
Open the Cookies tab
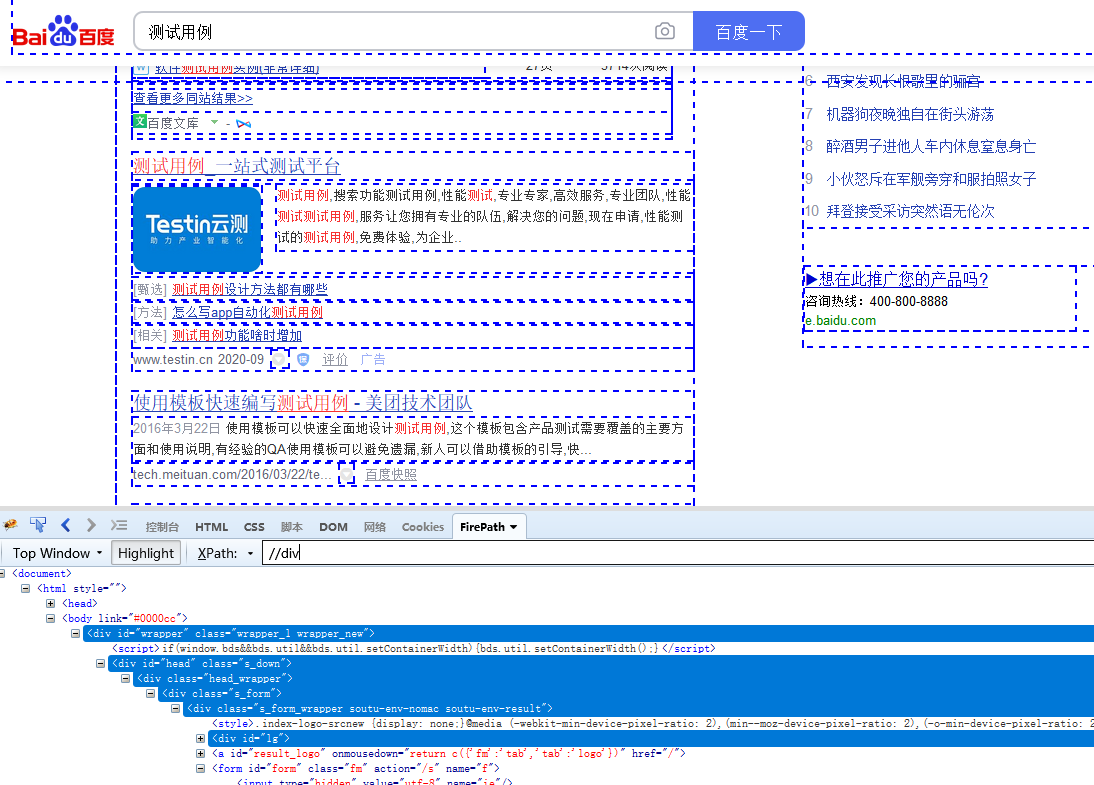pos(423,527)
